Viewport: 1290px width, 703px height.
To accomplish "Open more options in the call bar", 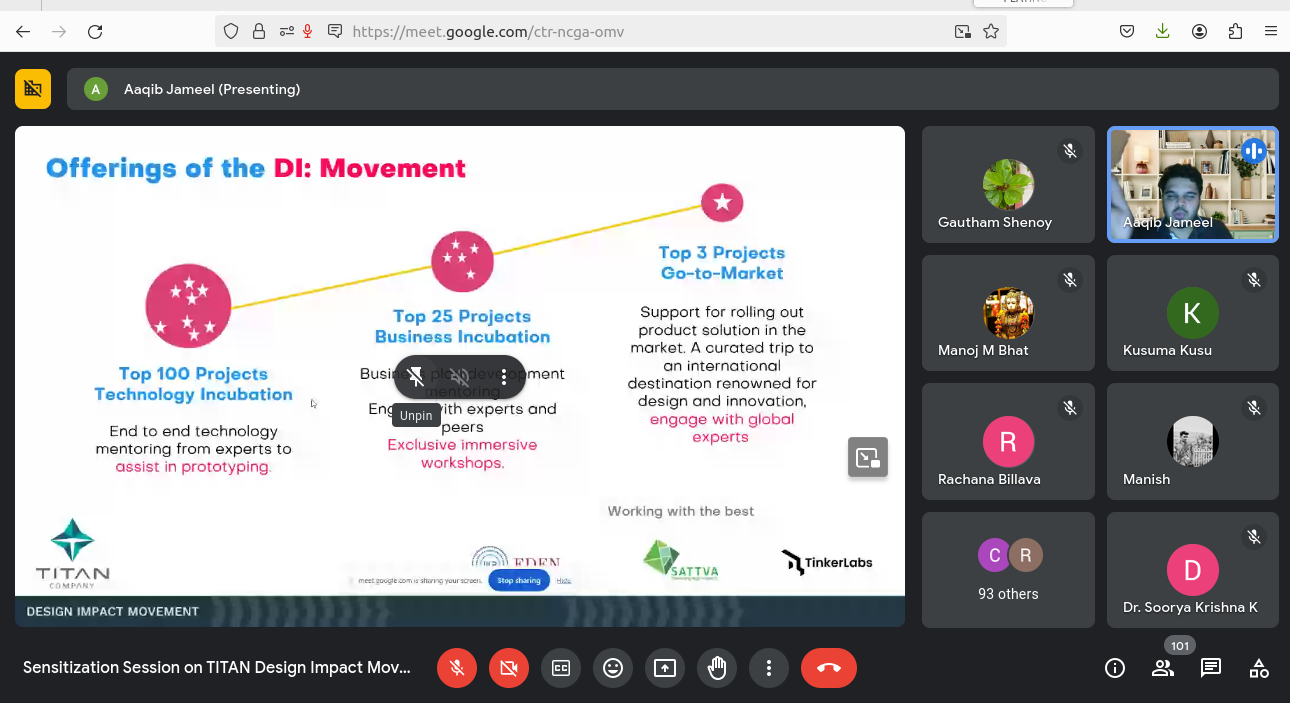I will pos(769,668).
